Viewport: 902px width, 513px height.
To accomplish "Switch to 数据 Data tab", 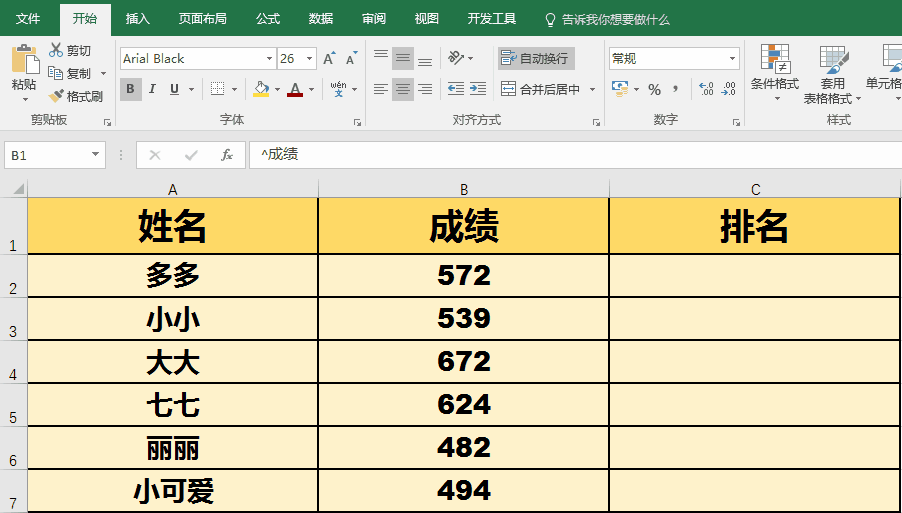I will tap(321, 19).
